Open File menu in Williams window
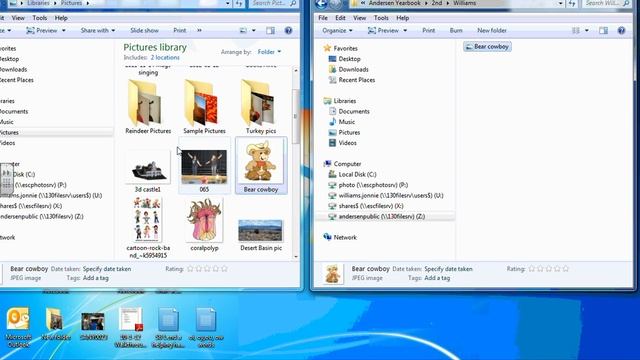640x360 pixels. (323, 18)
